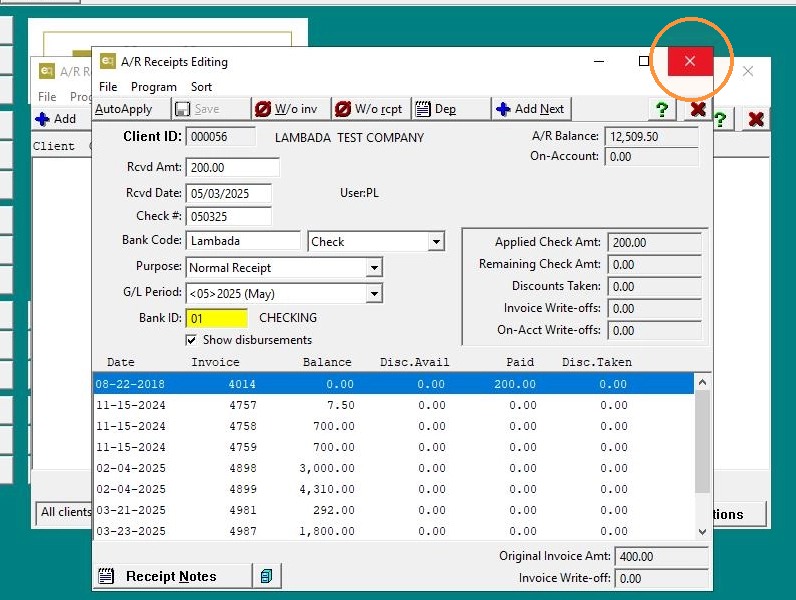
Task: Select invoice 4987 row
Action: click(393, 531)
